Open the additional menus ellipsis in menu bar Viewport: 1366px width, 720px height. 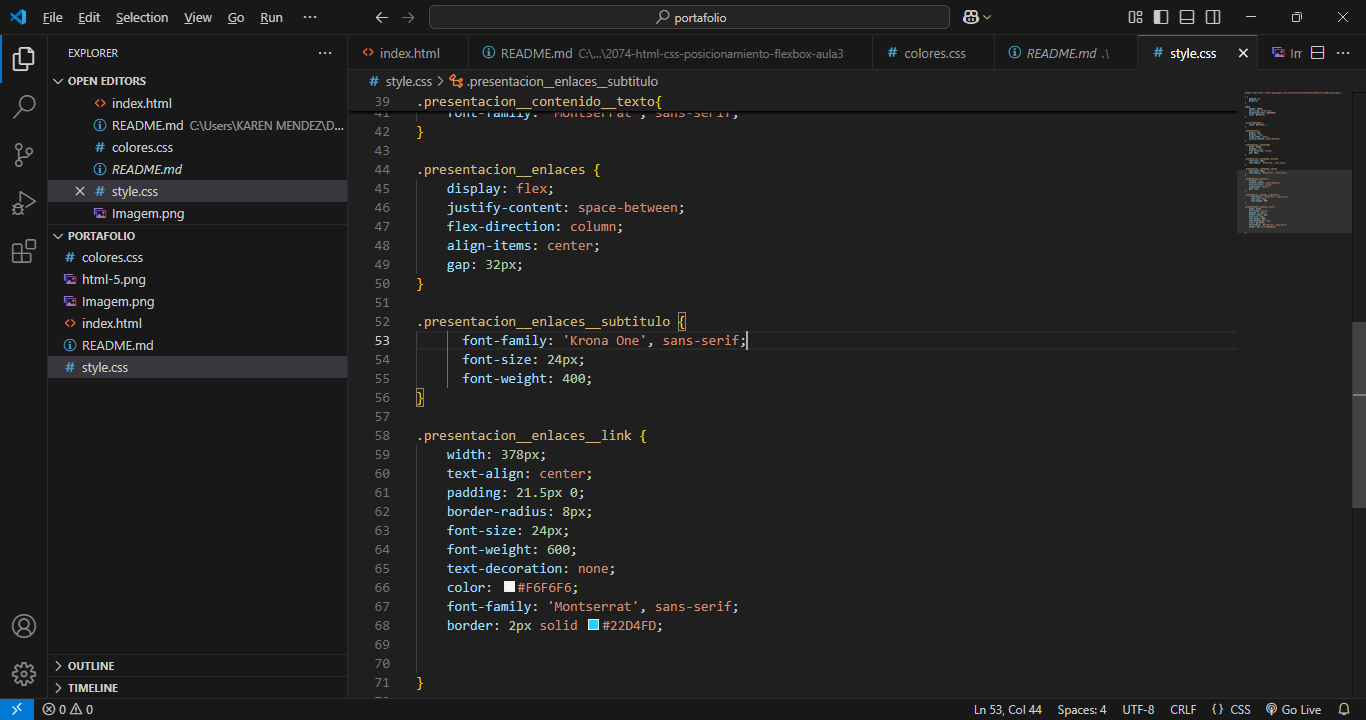click(x=310, y=17)
